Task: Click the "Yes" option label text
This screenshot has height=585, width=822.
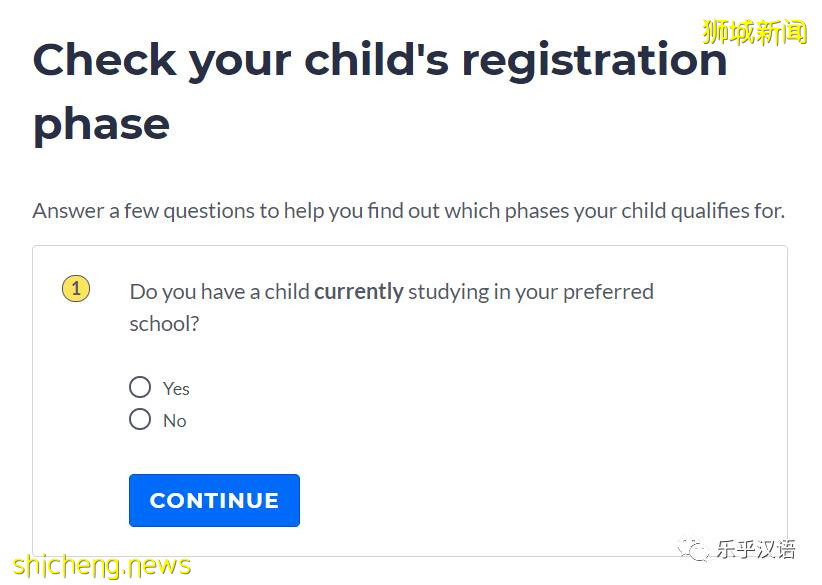Action: [x=176, y=389]
